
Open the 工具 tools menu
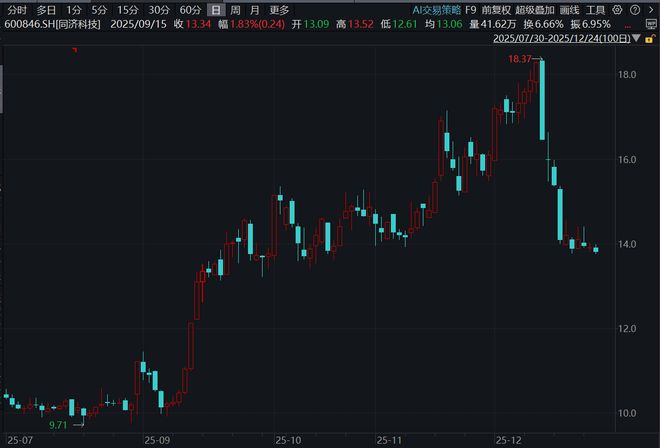pyautogui.click(x=595, y=10)
